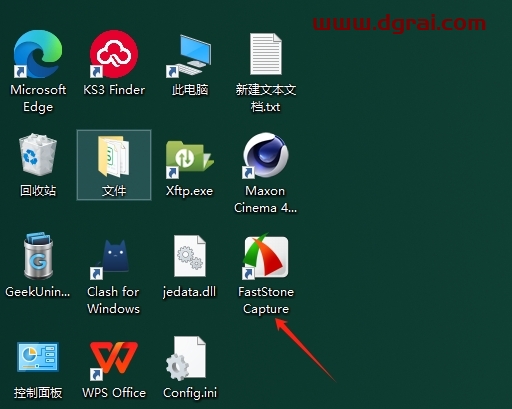This screenshot has width=512, height=409.
Task: Click the GeekUninstaller trash can icon
Action: [38, 256]
